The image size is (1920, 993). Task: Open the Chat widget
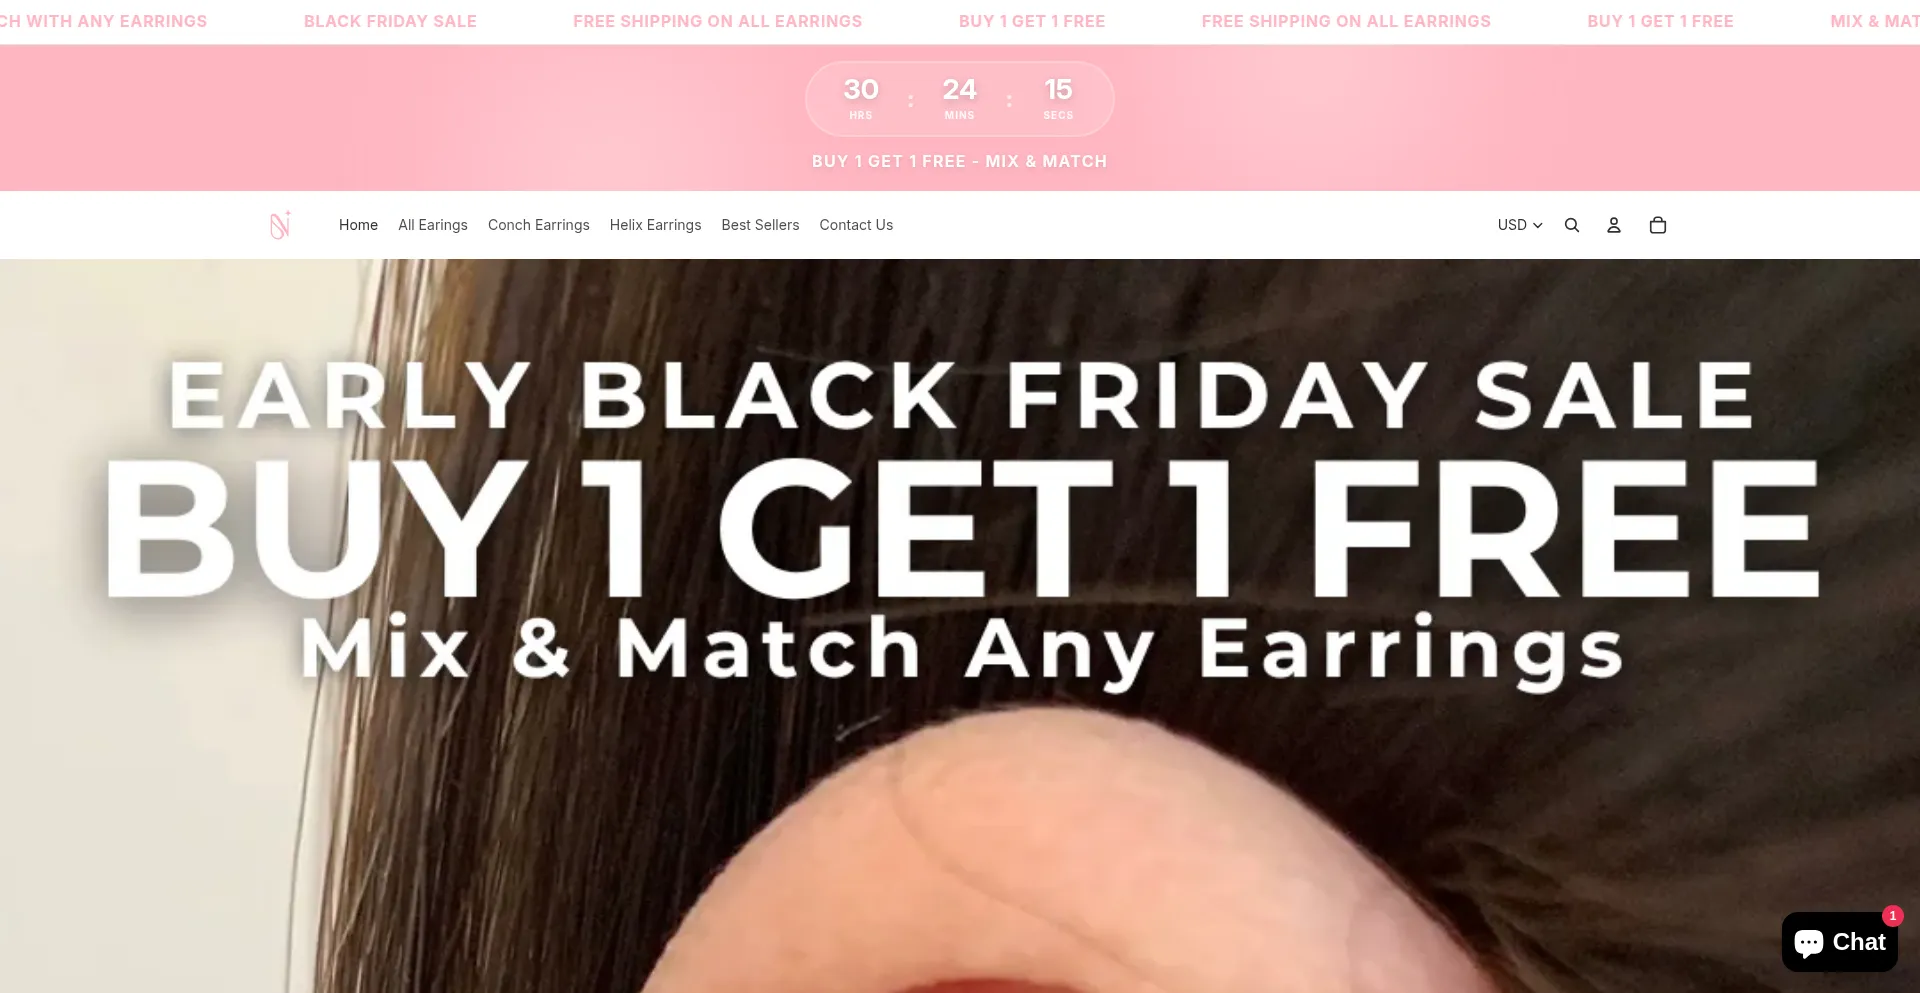pos(1840,942)
